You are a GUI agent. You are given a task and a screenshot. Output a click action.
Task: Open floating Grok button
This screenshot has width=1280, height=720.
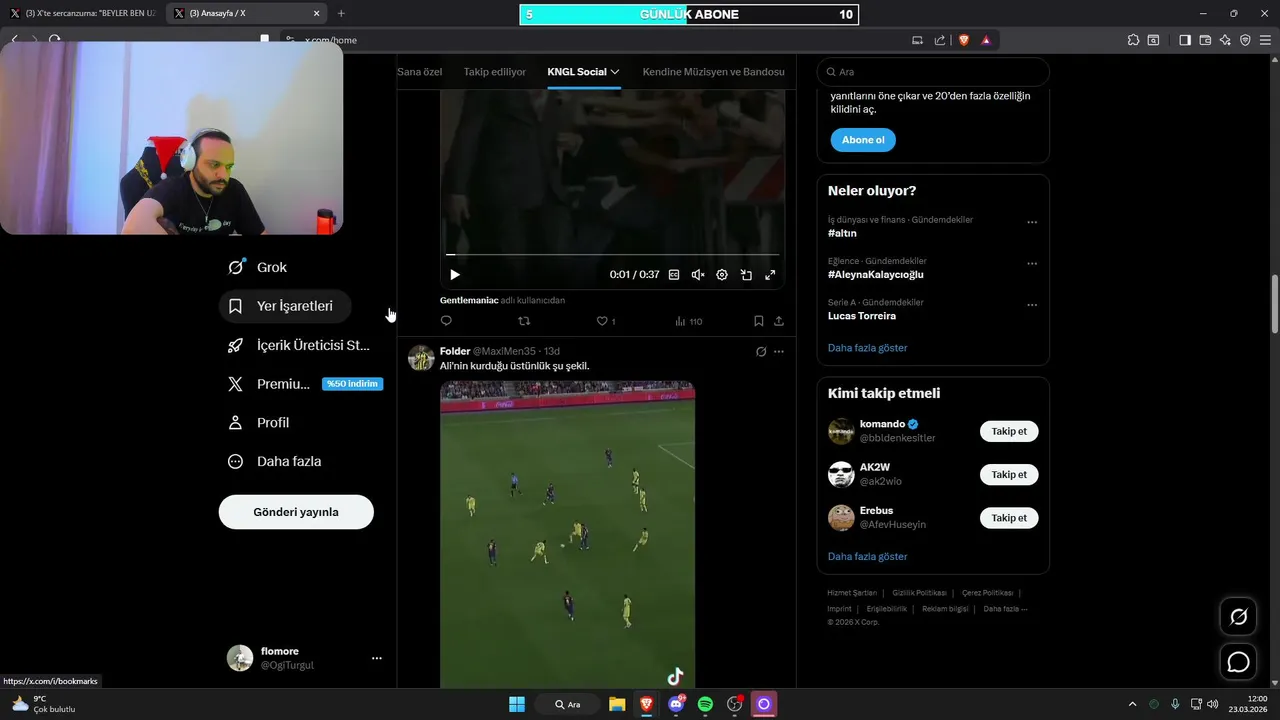point(1238,617)
